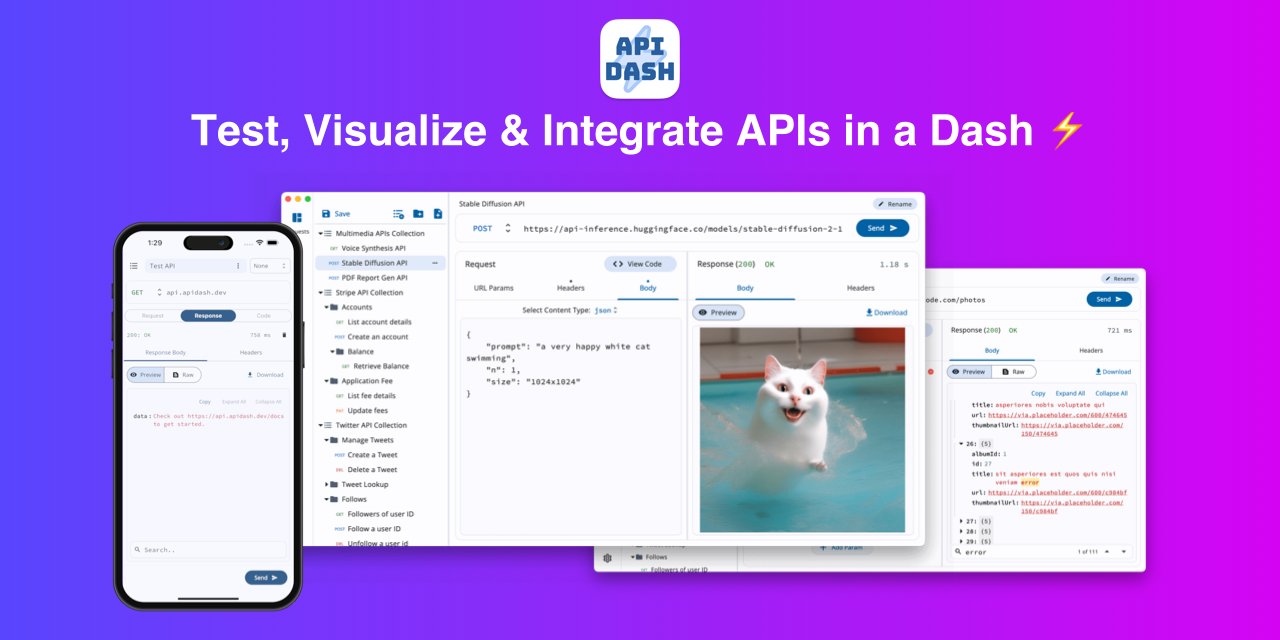Image resolution: width=1280 pixels, height=640 pixels.
Task: Click the Expand All link in the response body
Action: 1071,393
